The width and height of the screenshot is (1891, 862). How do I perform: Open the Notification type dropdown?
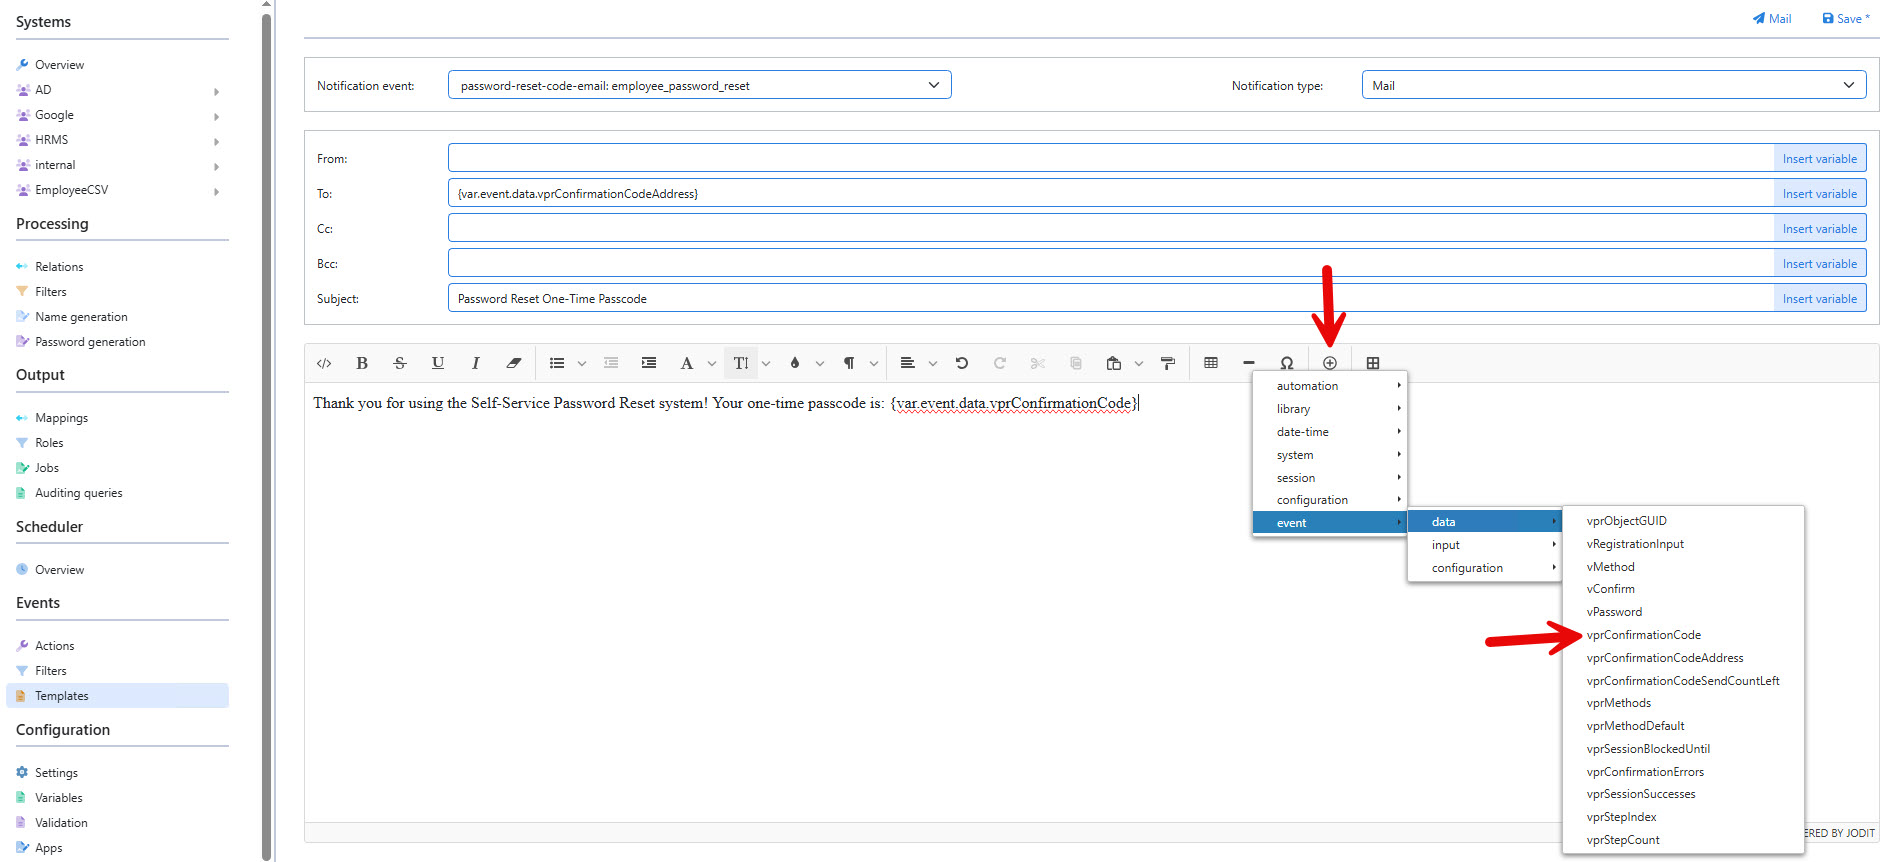click(1614, 85)
